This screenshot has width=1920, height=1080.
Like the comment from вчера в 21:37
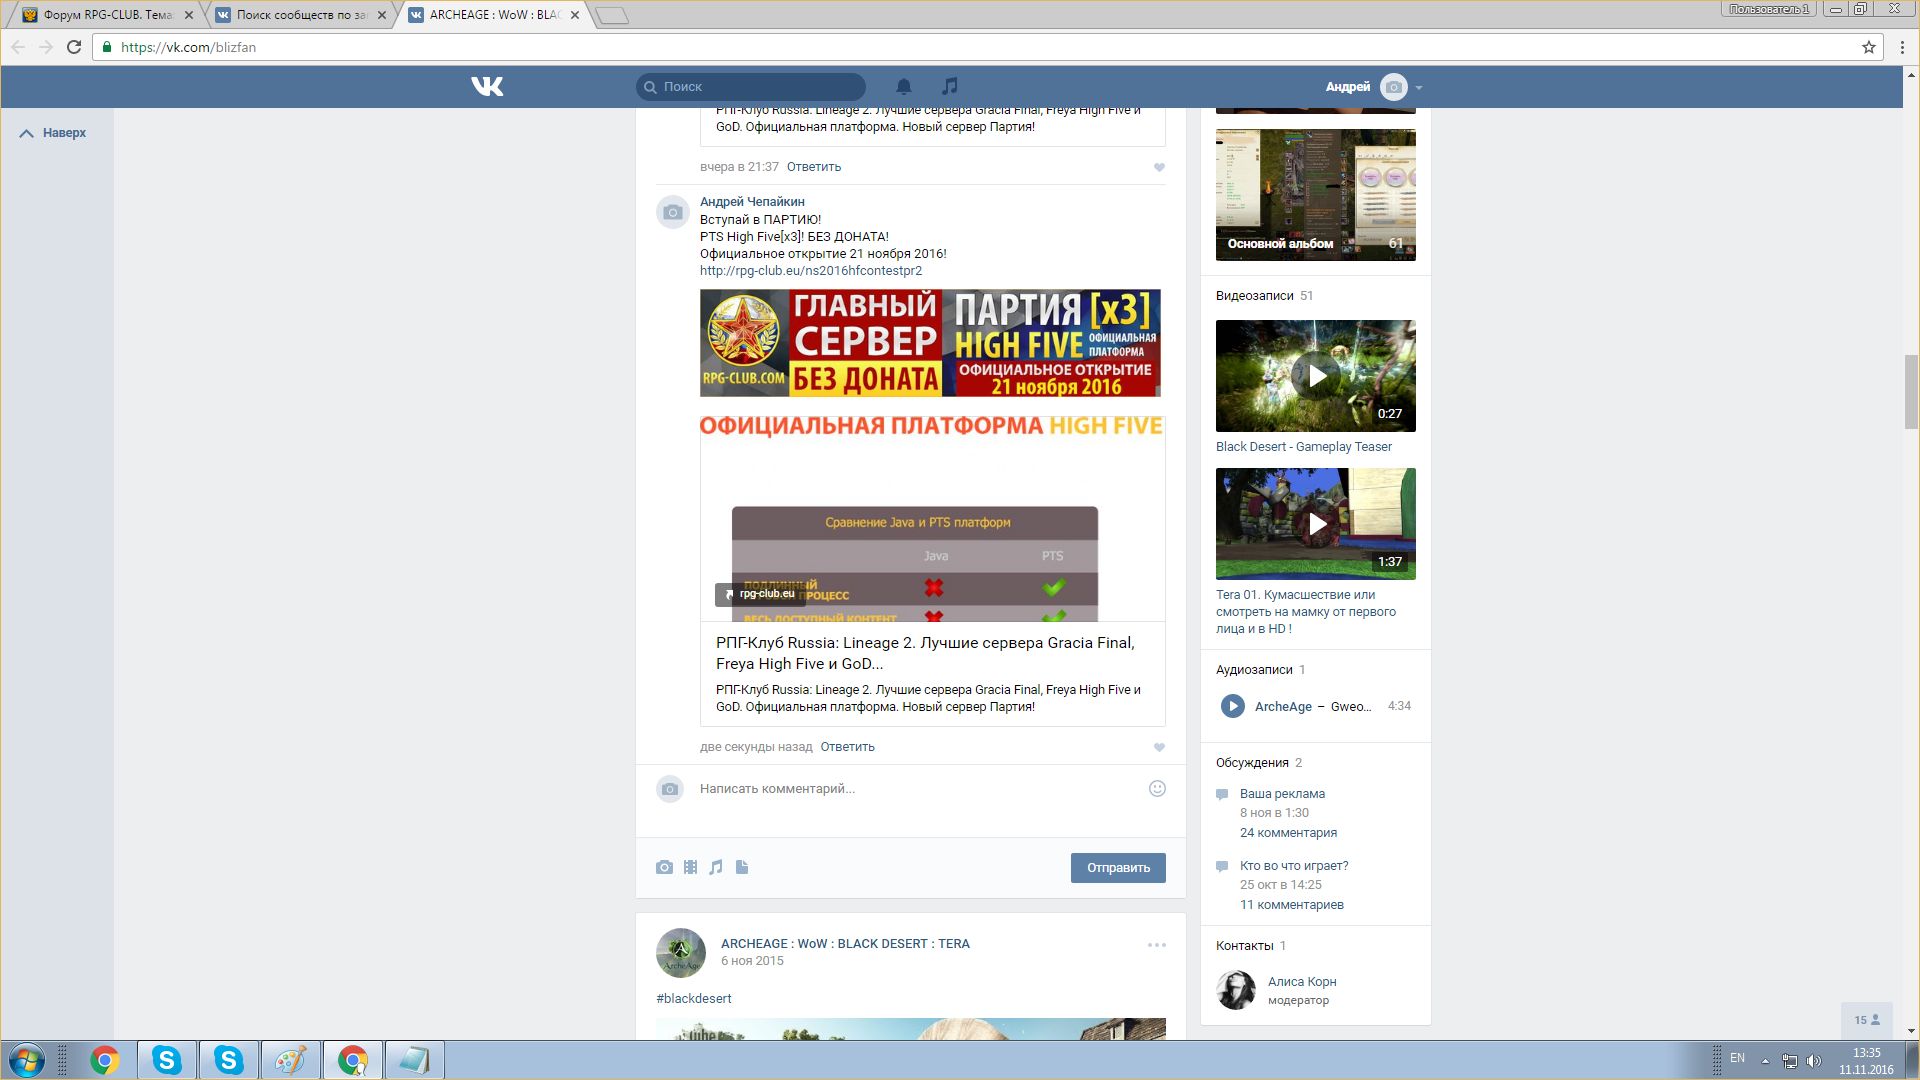tap(1159, 168)
